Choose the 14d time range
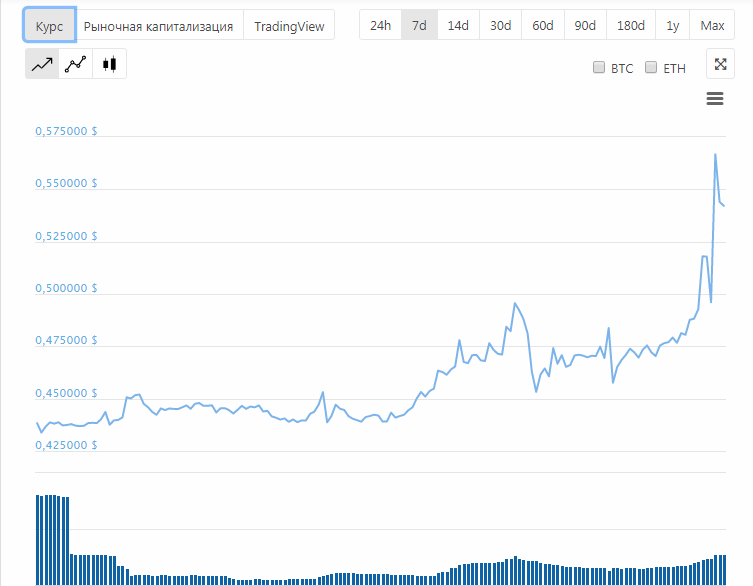The image size is (753, 586). [x=458, y=25]
